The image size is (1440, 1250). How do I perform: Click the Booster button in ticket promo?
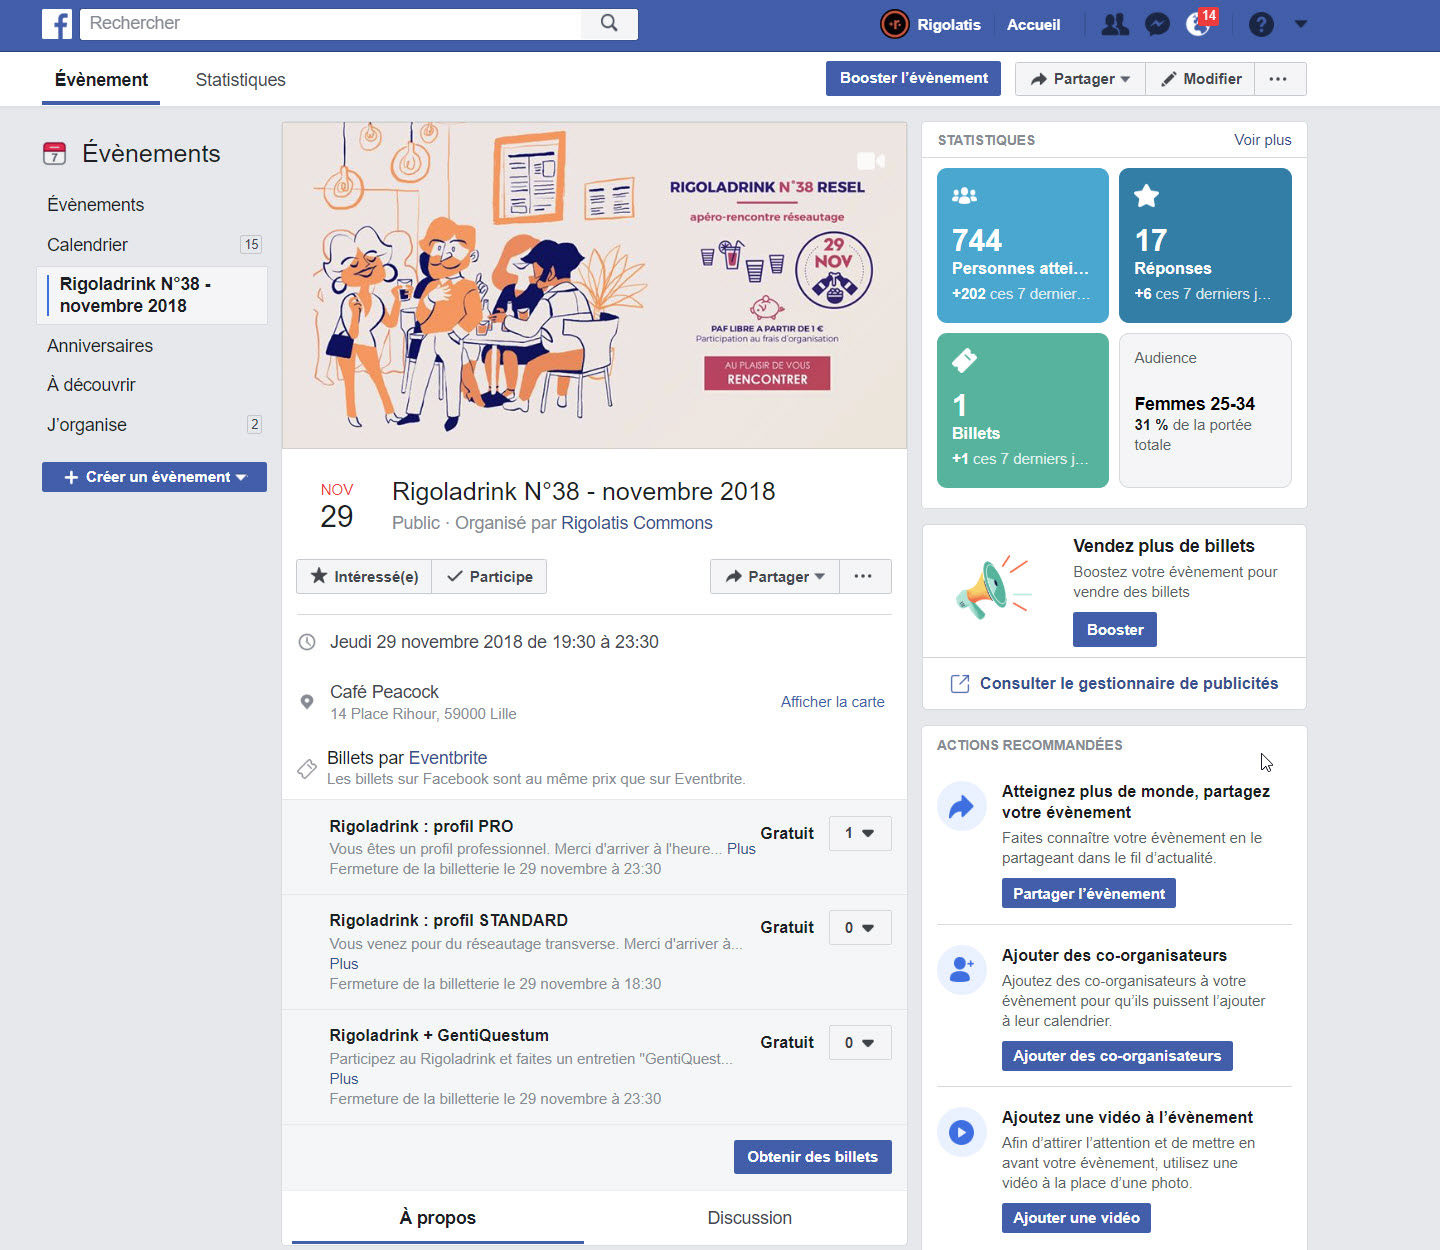(x=1115, y=630)
